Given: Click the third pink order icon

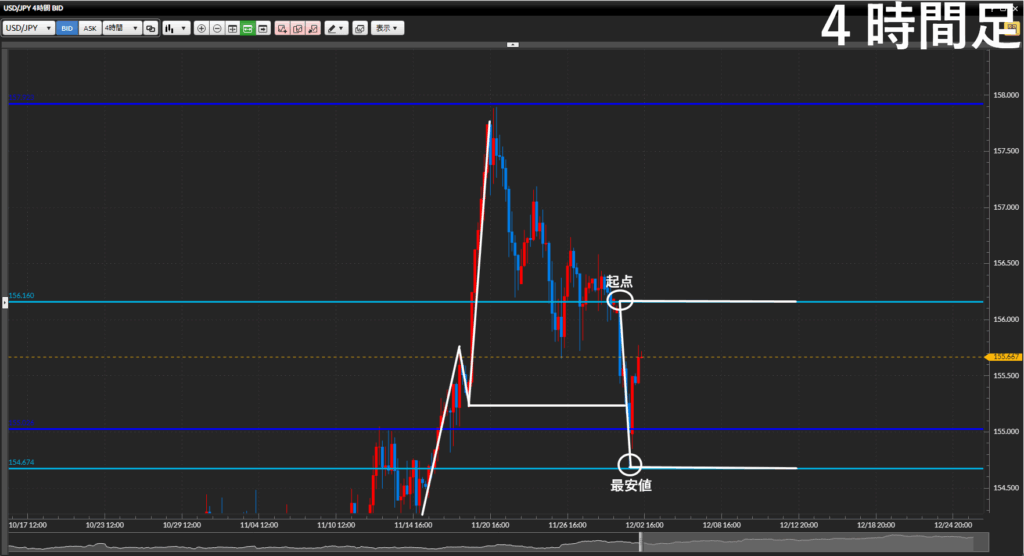Looking at the screenshot, I should click(312, 28).
